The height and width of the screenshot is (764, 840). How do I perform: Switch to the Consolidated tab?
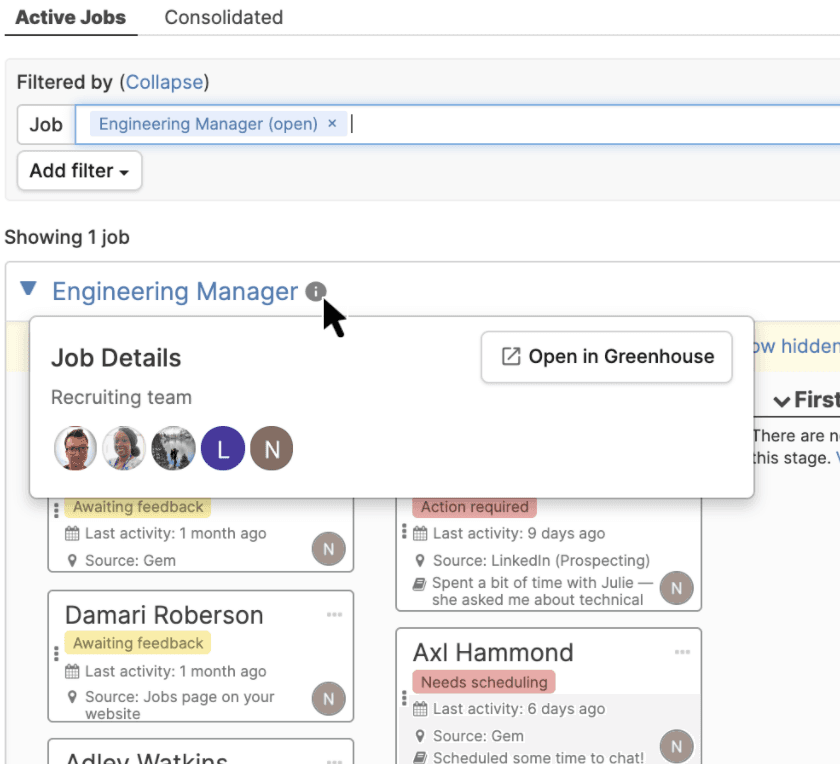pyautogui.click(x=222, y=18)
